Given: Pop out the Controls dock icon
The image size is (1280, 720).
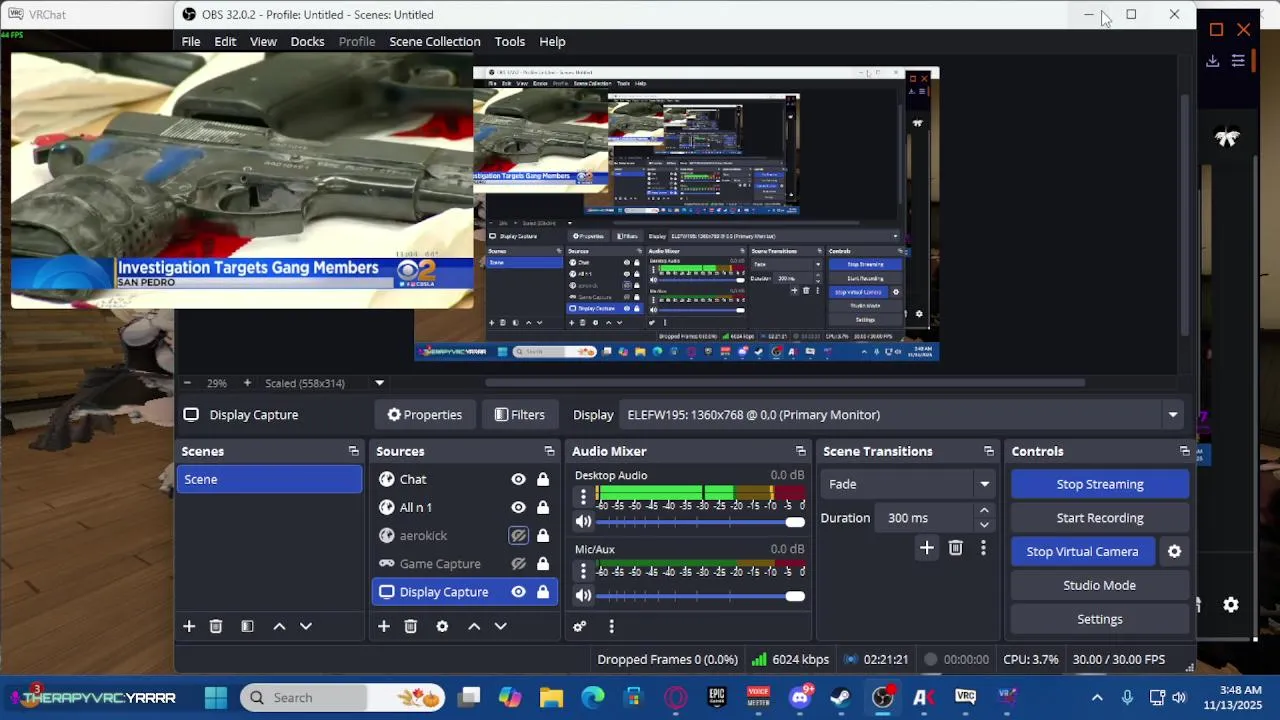Looking at the screenshot, I should (1185, 451).
